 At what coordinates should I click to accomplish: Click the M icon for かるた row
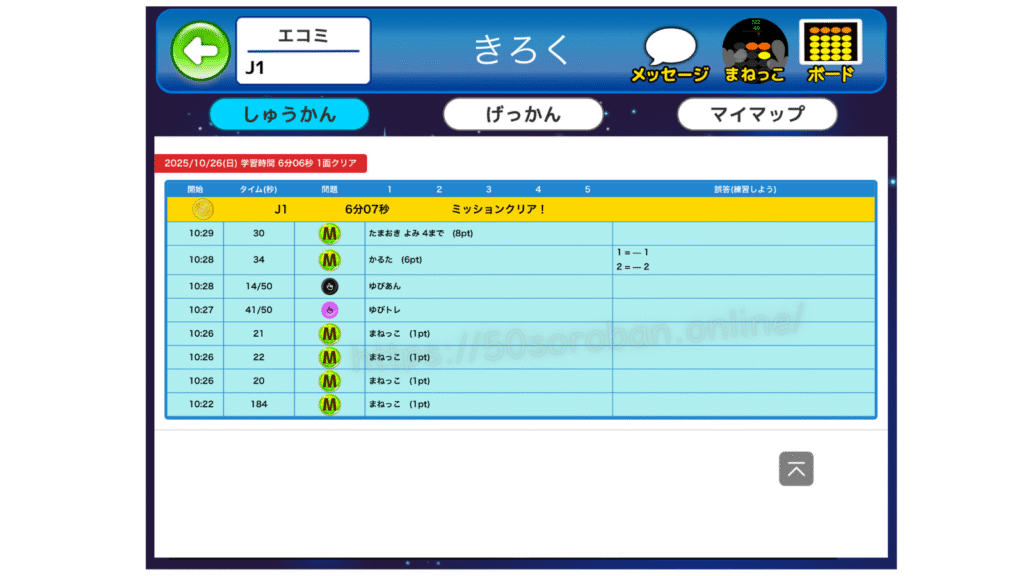pyautogui.click(x=329, y=260)
